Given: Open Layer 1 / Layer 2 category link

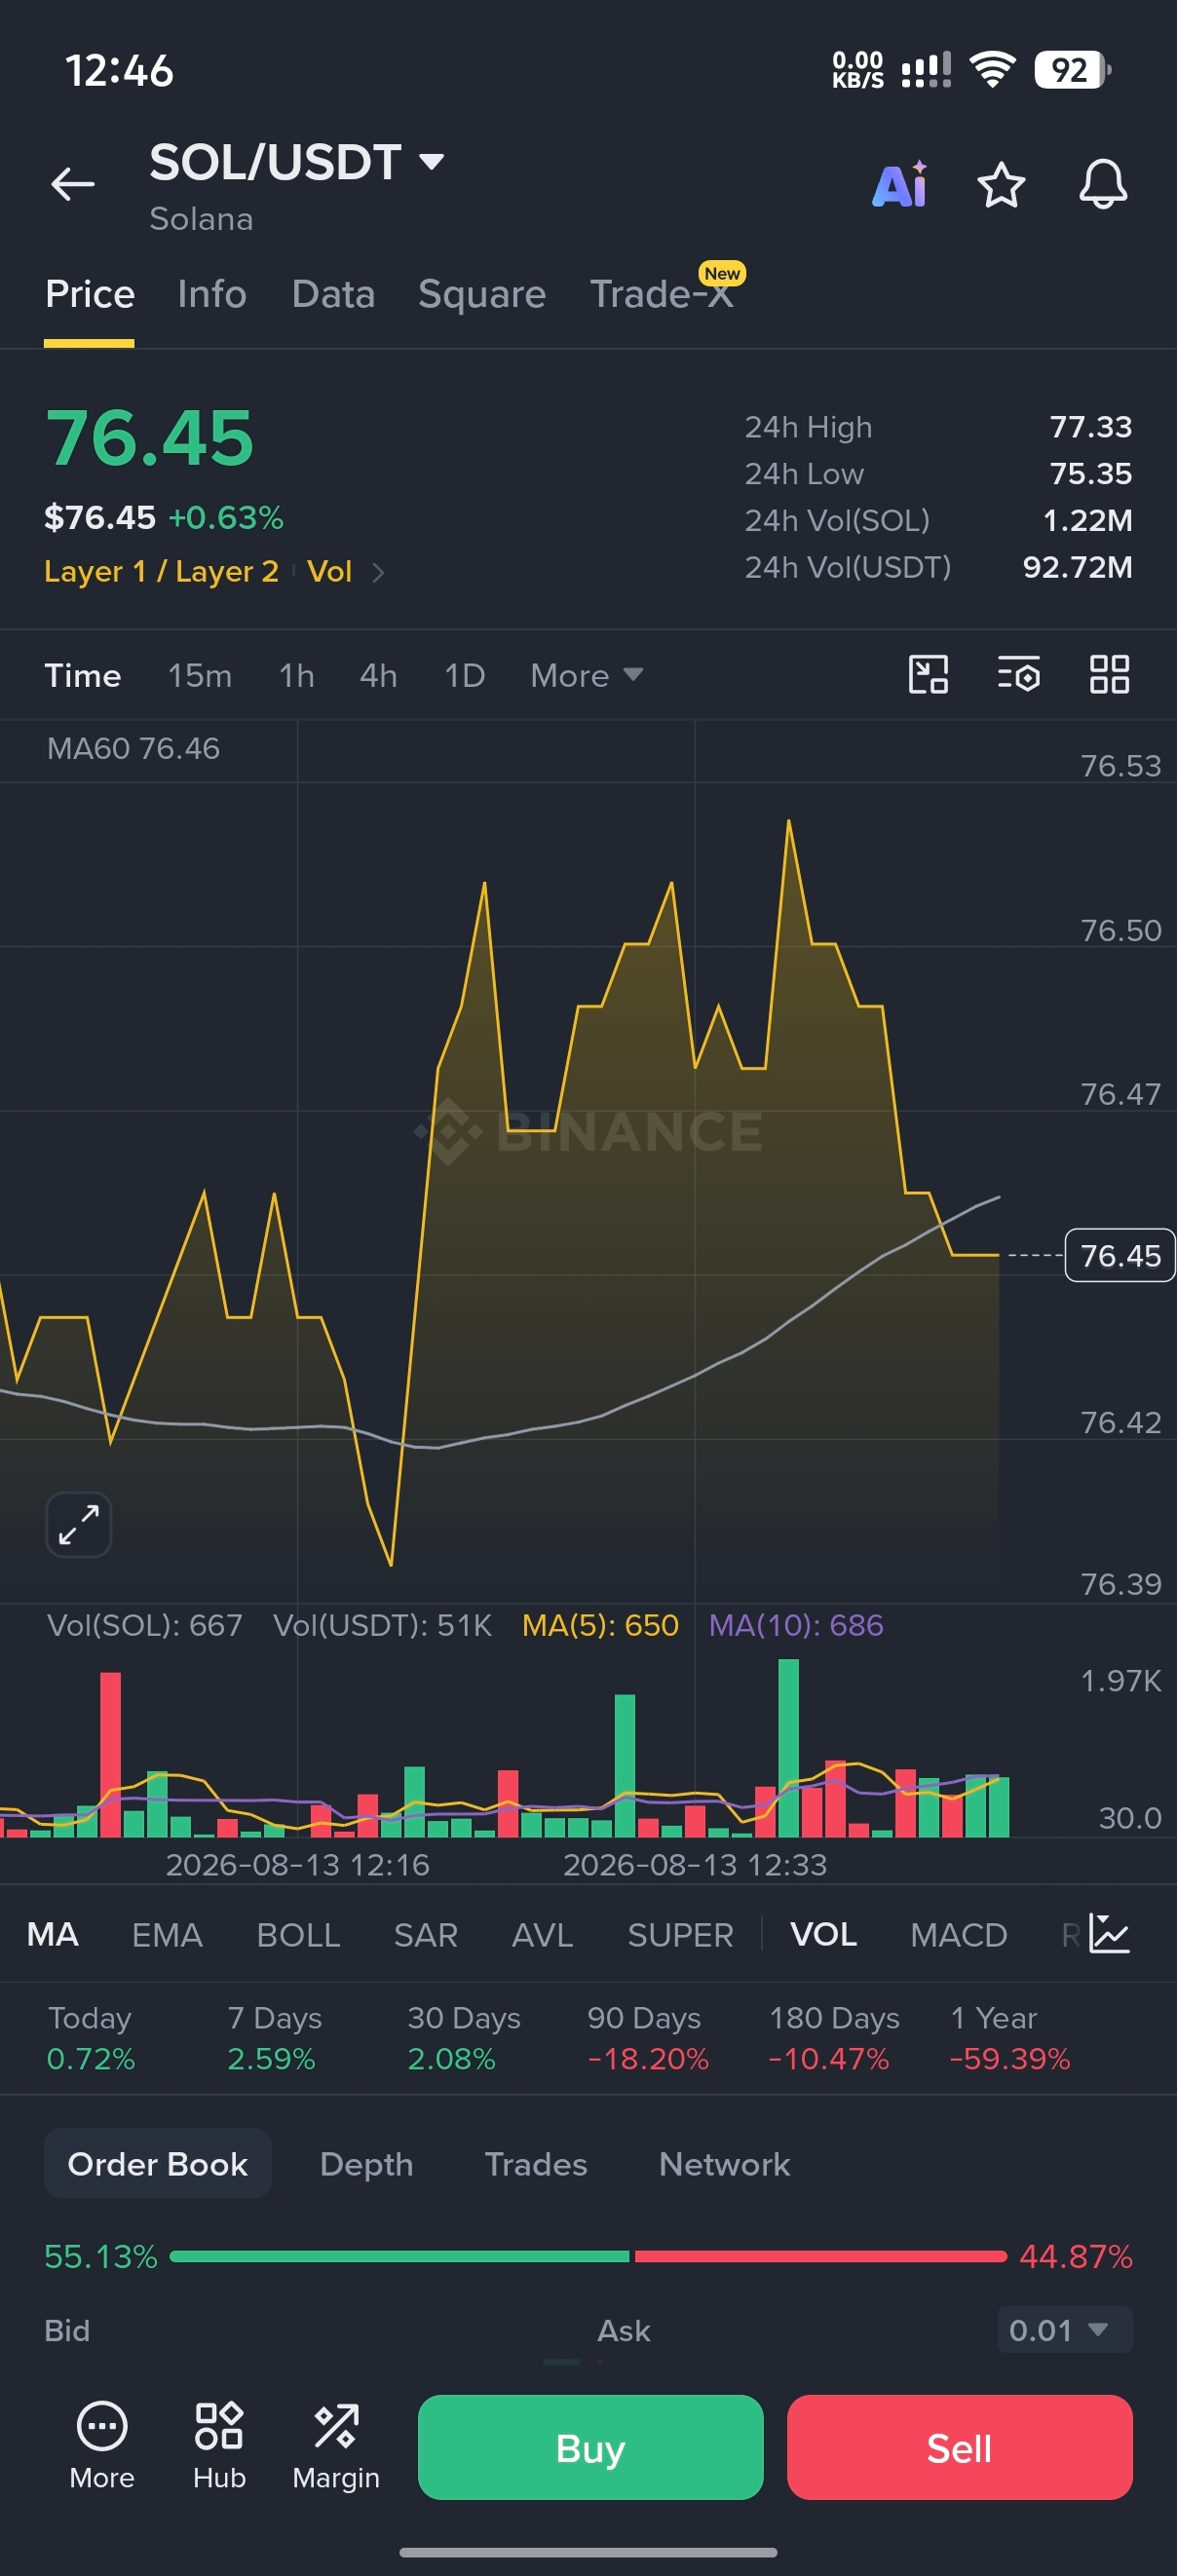Looking at the screenshot, I should pos(161,571).
